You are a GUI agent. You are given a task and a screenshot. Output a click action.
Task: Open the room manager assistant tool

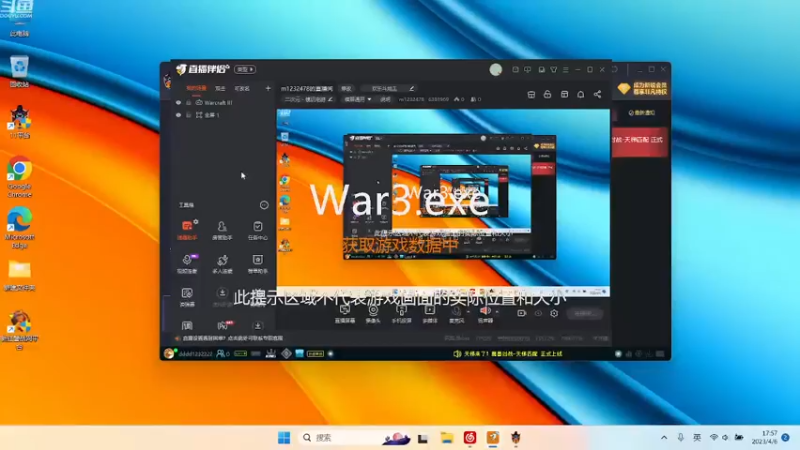(x=222, y=230)
